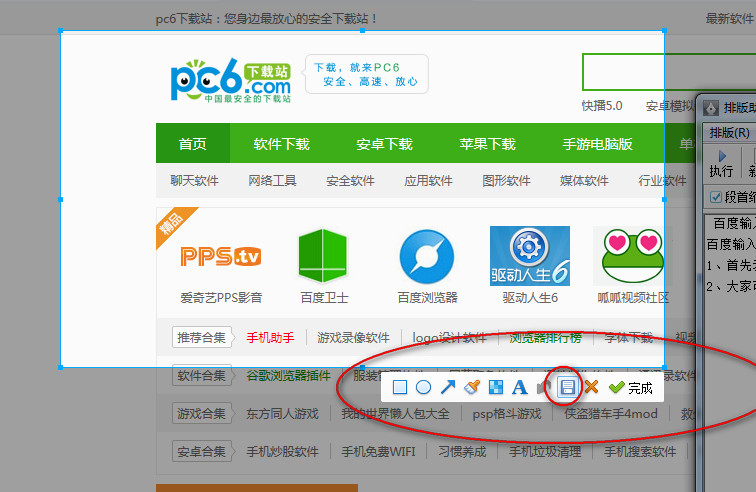
Task: Select the text annotation tool
Action: pyautogui.click(x=519, y=387)
